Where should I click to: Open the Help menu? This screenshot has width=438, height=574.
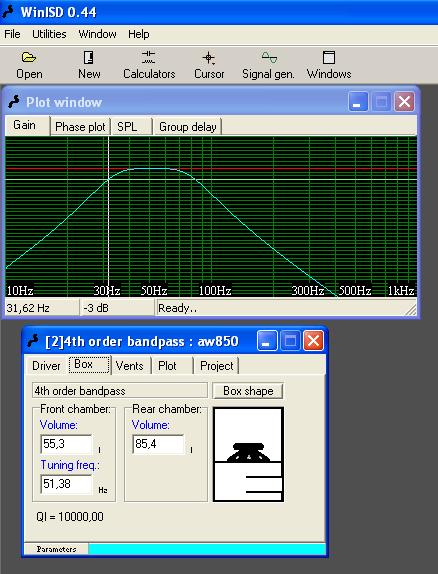pyautogui.click(x=138, y=34)
